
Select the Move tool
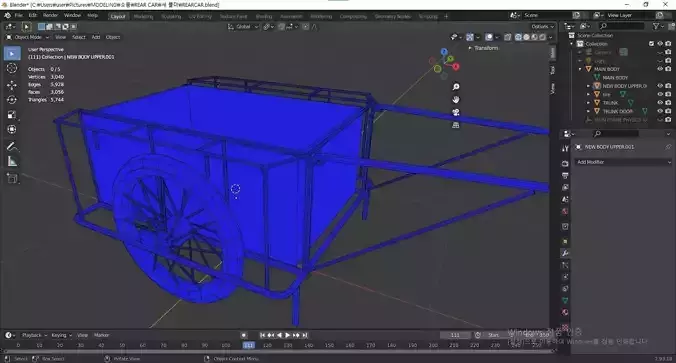pos(12,85)
